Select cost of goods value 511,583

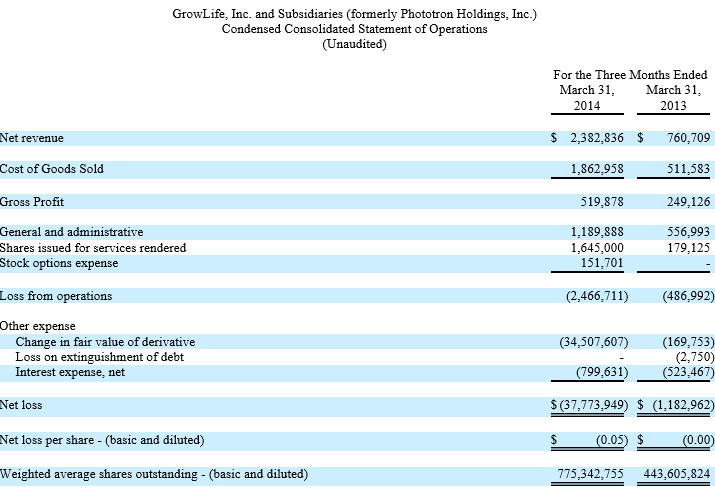(x=689, y=169)
